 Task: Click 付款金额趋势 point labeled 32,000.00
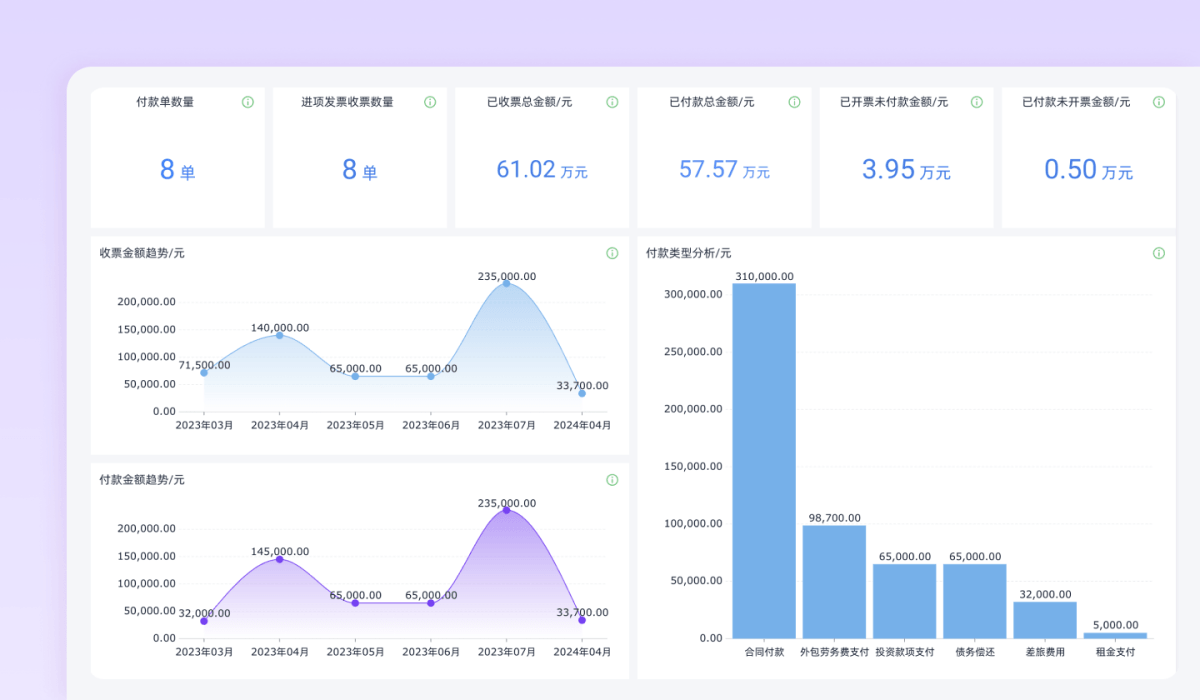click(x=204, y=621)
